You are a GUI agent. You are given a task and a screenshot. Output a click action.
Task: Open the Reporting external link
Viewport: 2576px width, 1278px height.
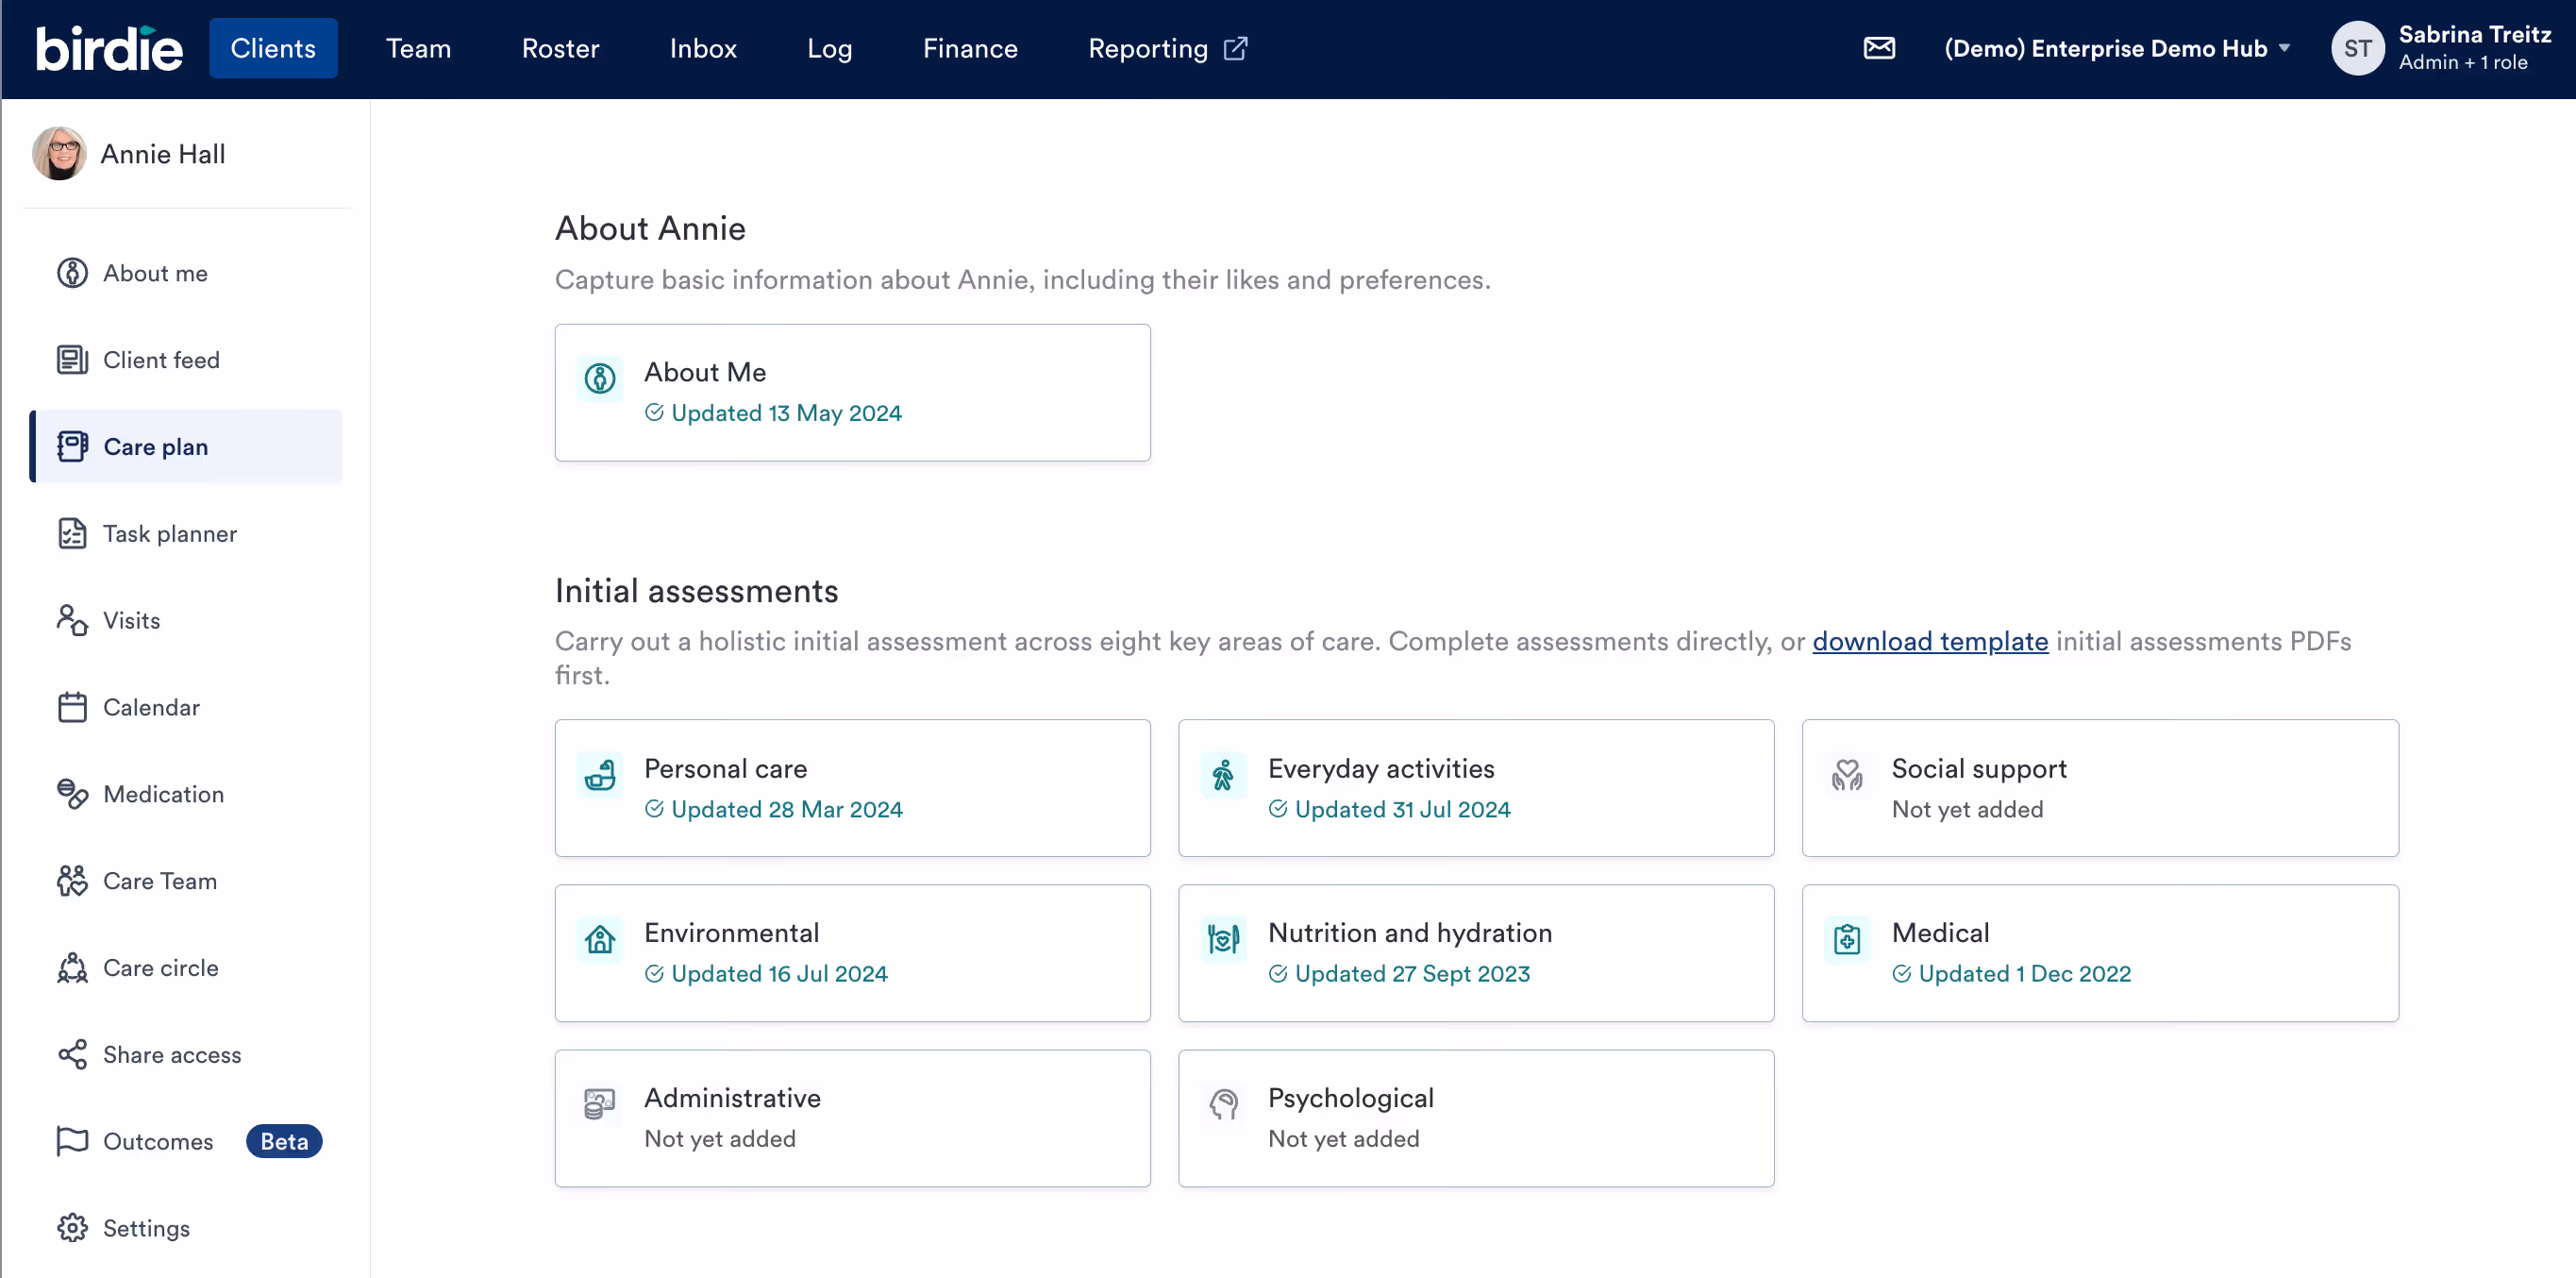coord(1167,48)
